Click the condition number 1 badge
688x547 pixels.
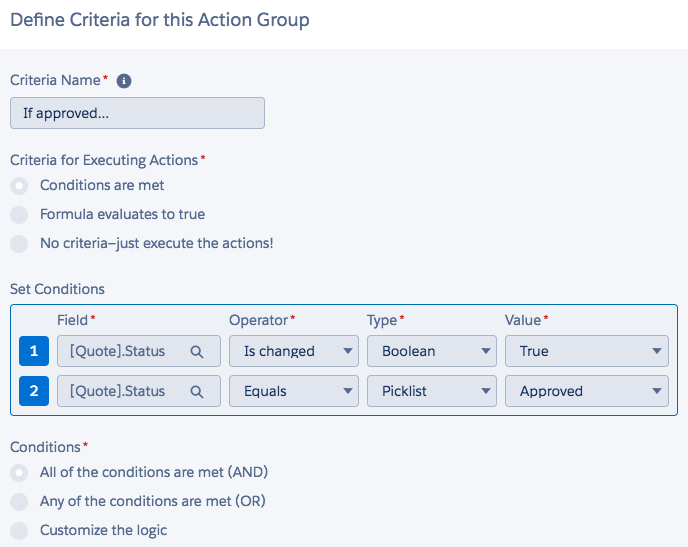click(33, 351)
